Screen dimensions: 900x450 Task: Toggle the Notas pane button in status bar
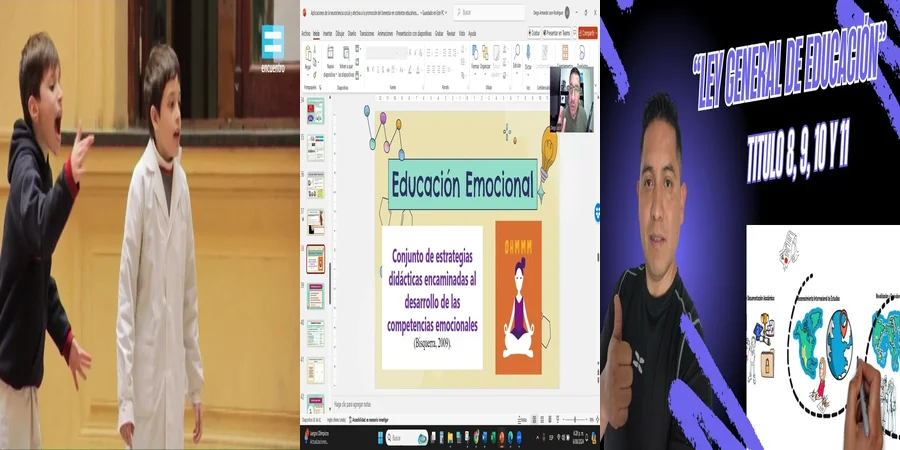tap(522, 420)
